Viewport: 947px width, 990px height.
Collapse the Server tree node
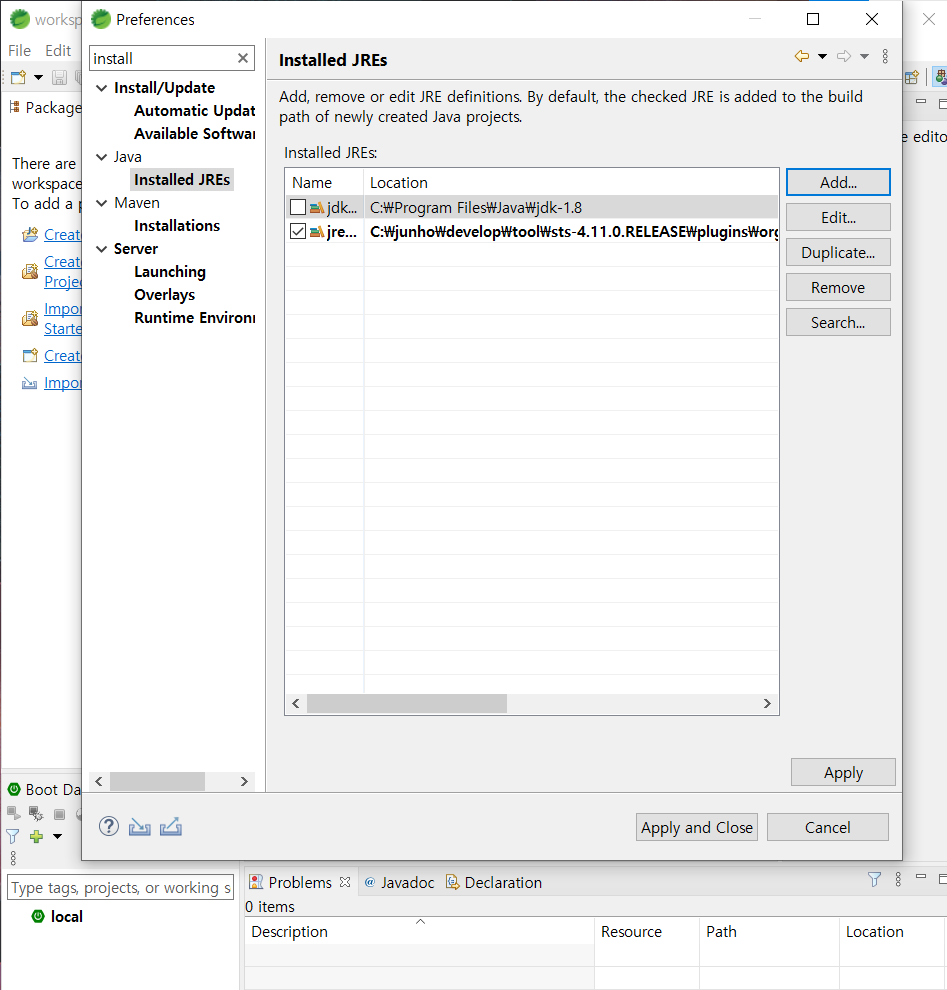(x=101, y=249)
